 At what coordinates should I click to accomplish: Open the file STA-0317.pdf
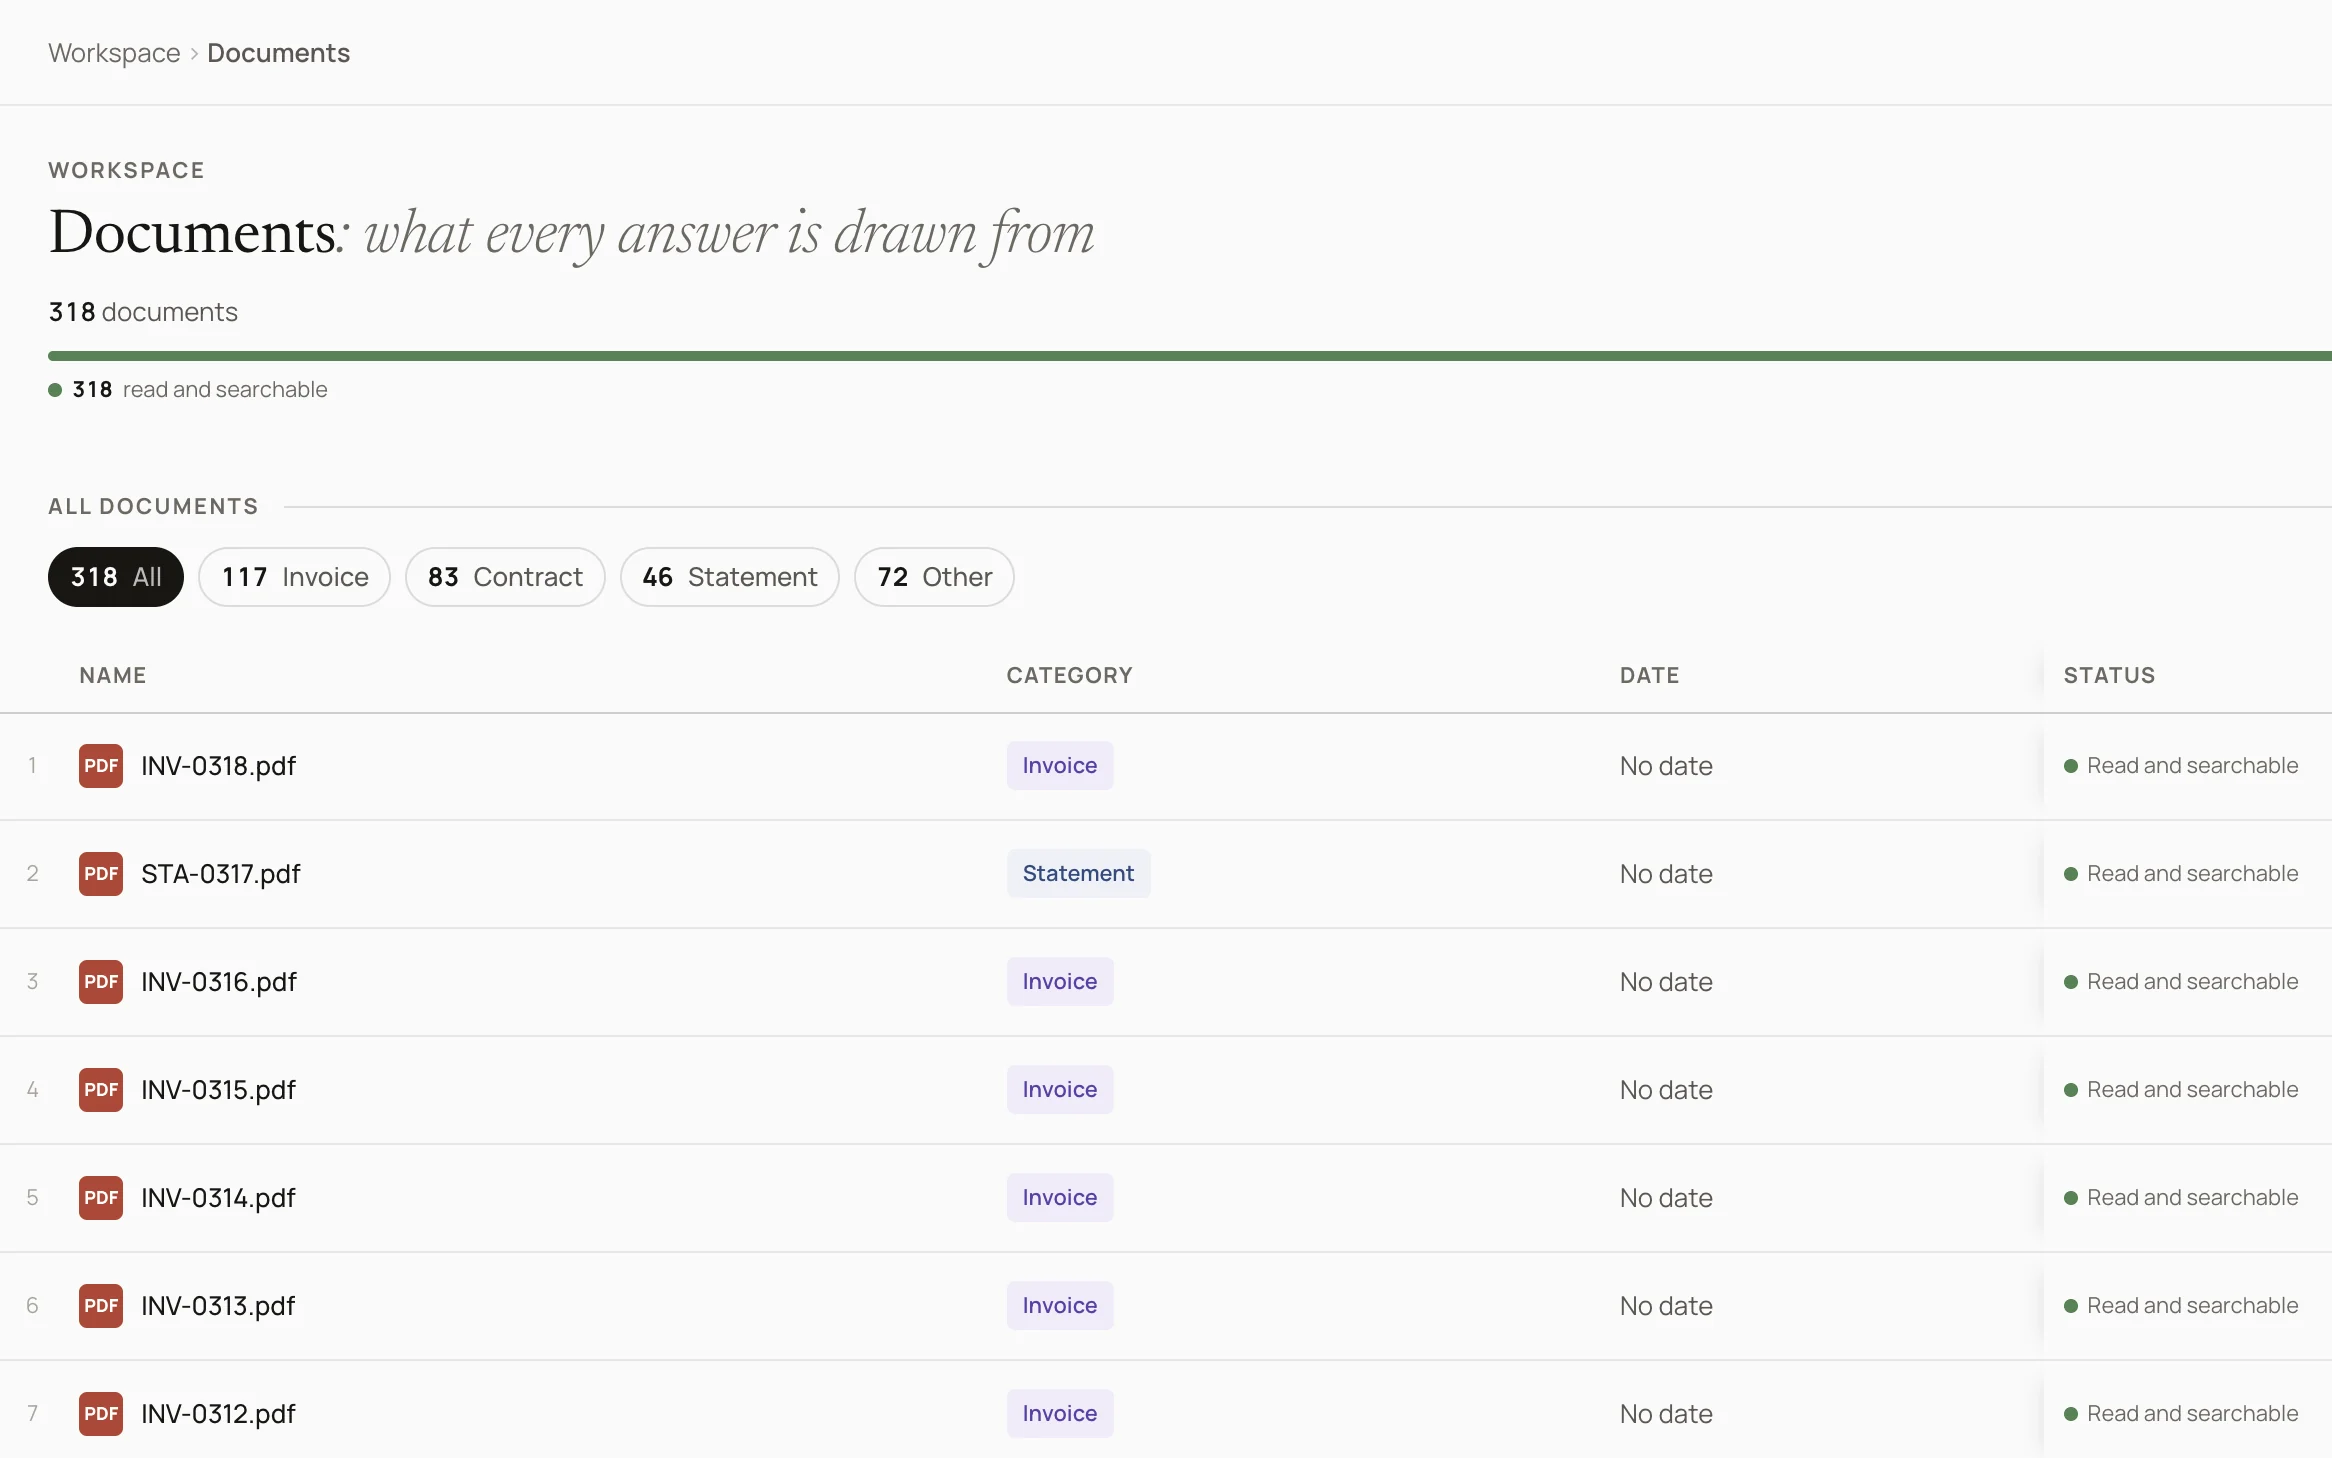click(x=221, y=874)
